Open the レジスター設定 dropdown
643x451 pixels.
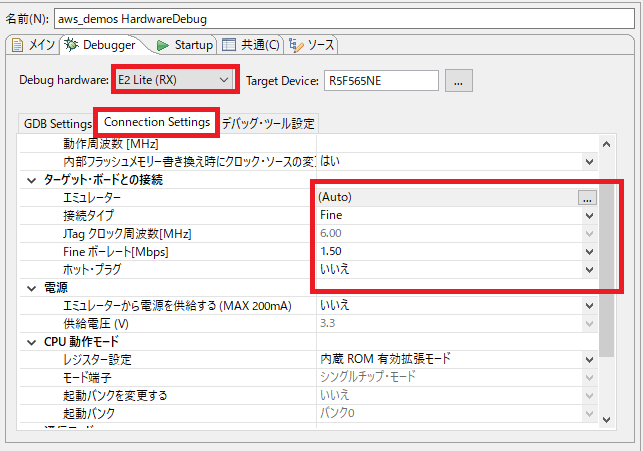589,359
